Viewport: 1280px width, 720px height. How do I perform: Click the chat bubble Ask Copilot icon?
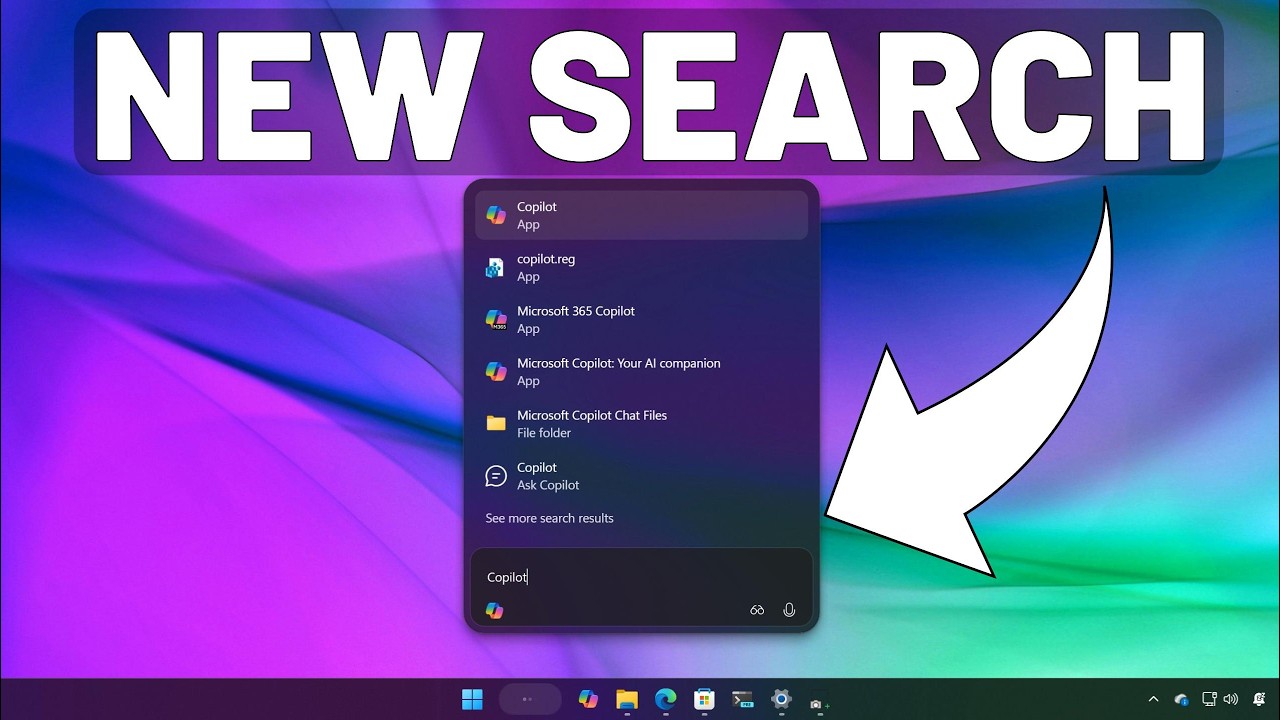pos(496,475)
